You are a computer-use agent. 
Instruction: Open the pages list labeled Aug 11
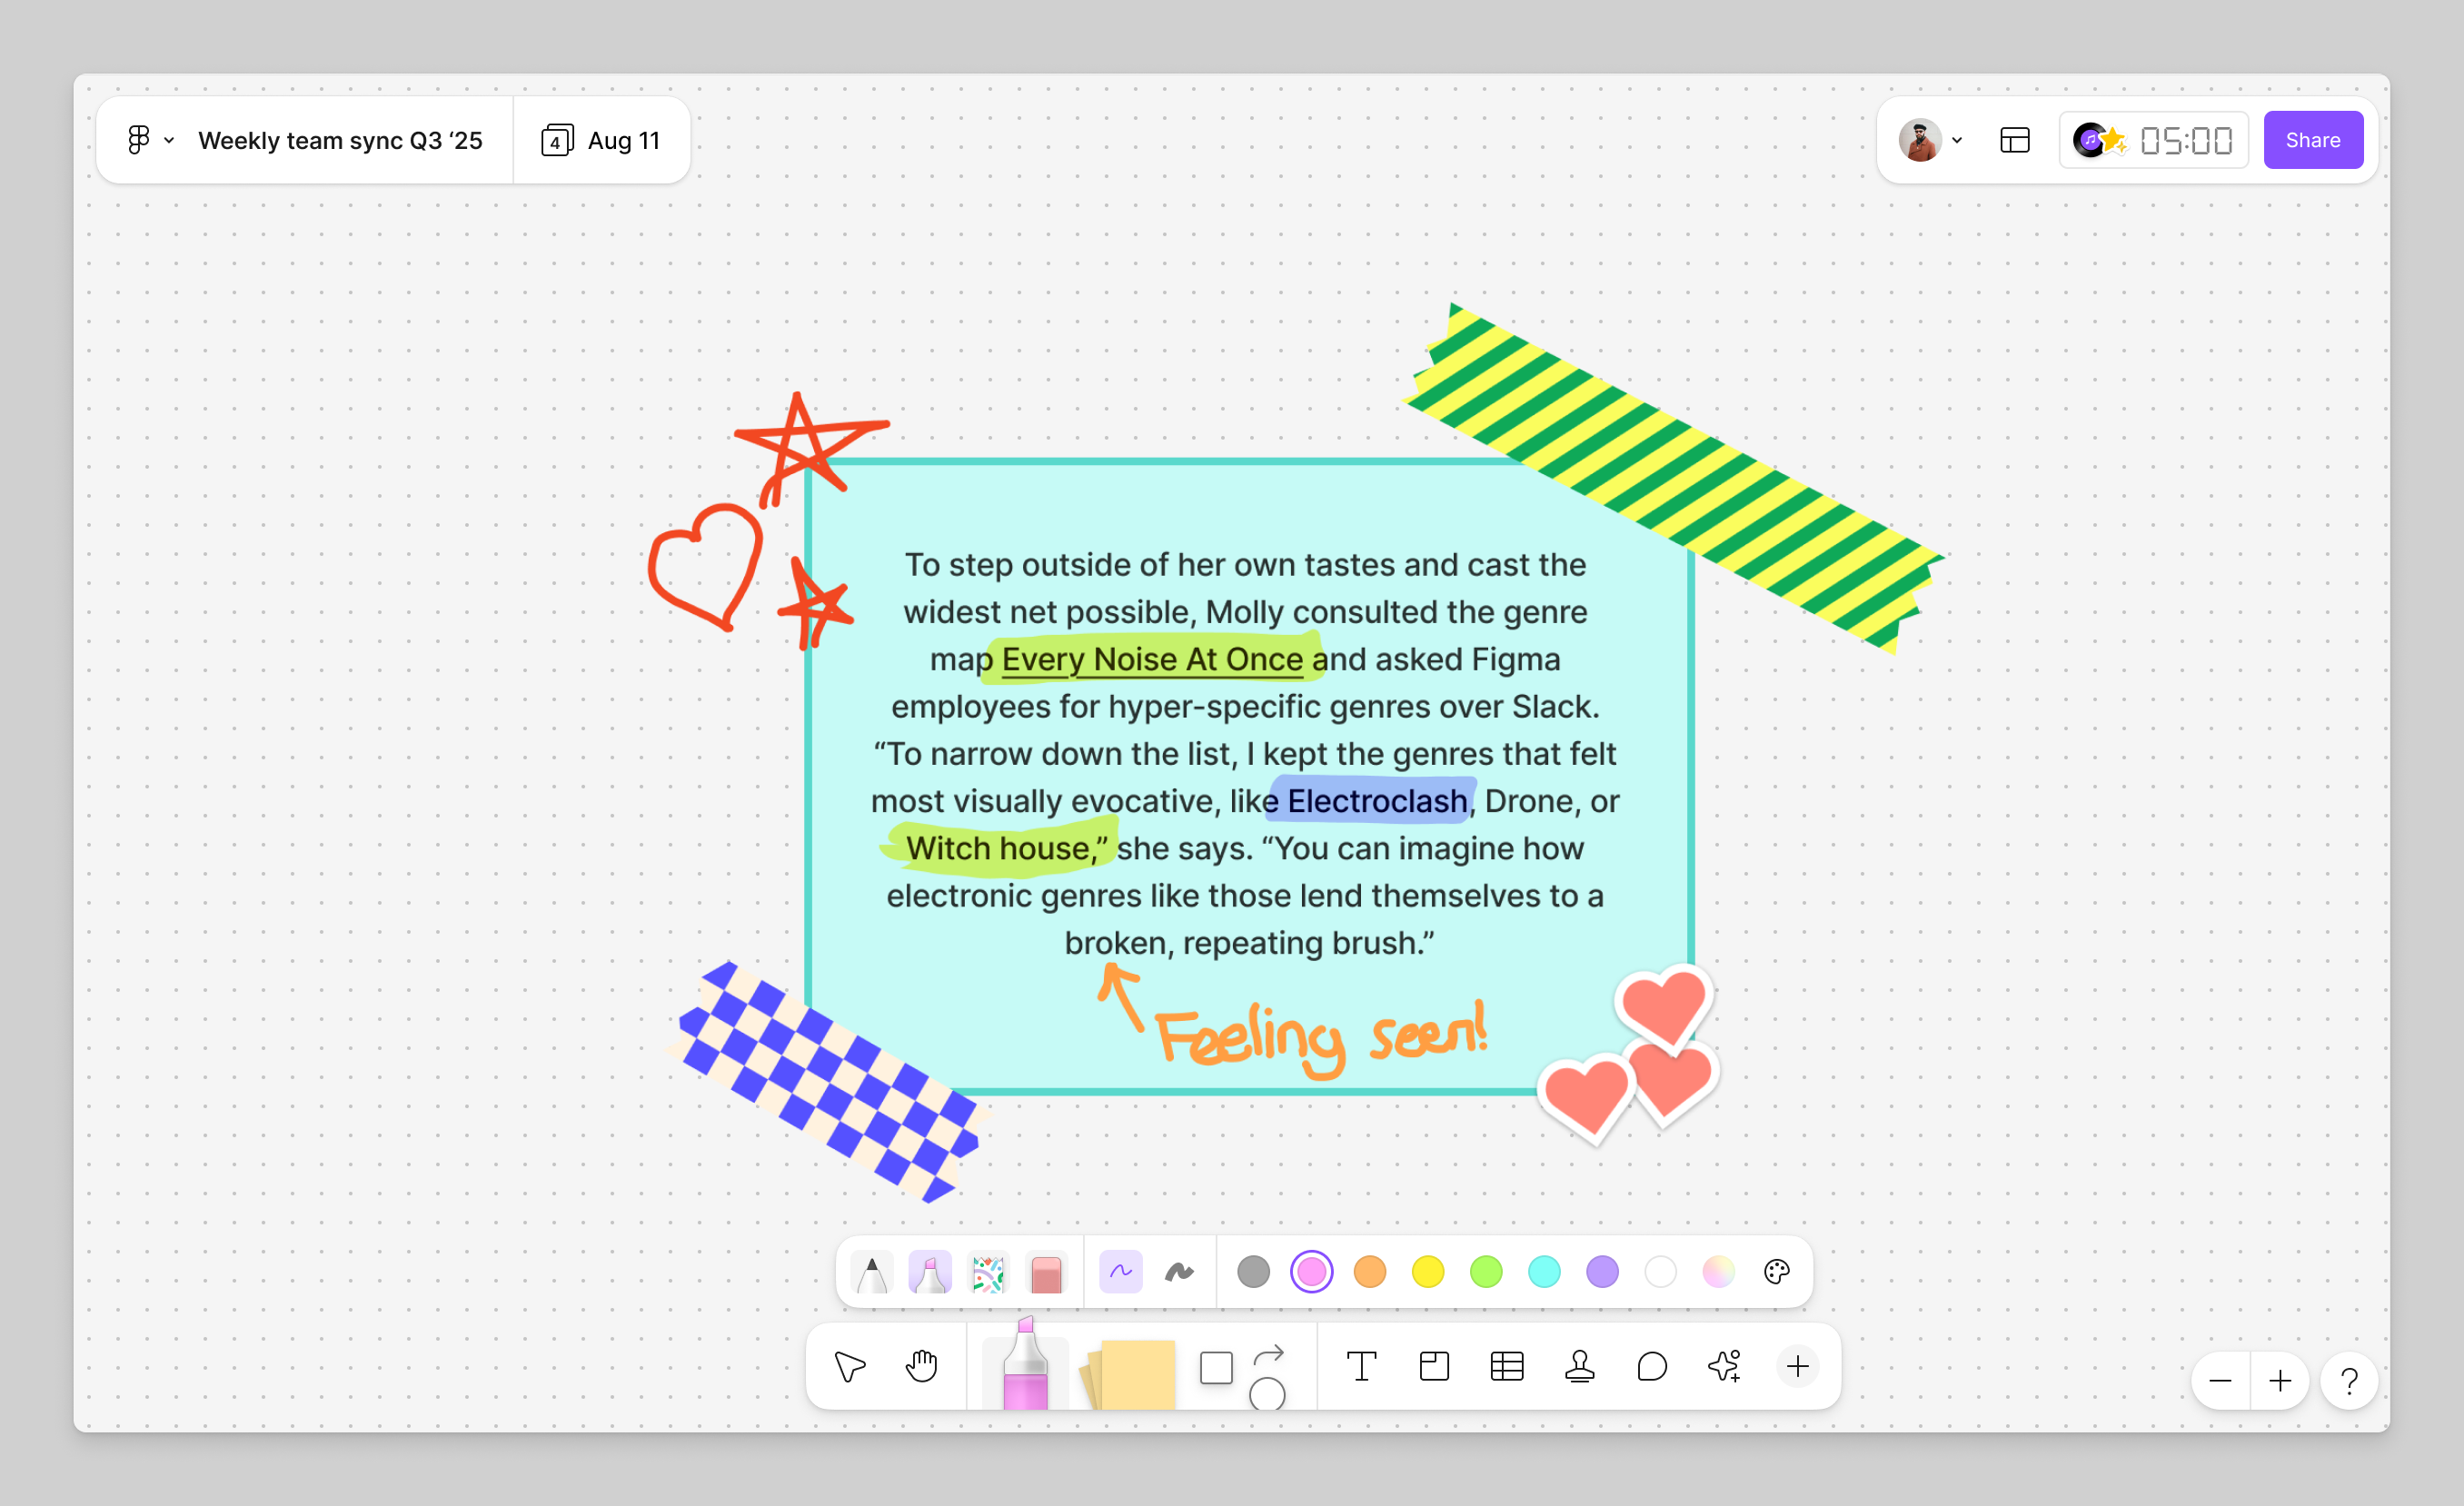click(601, 141)
